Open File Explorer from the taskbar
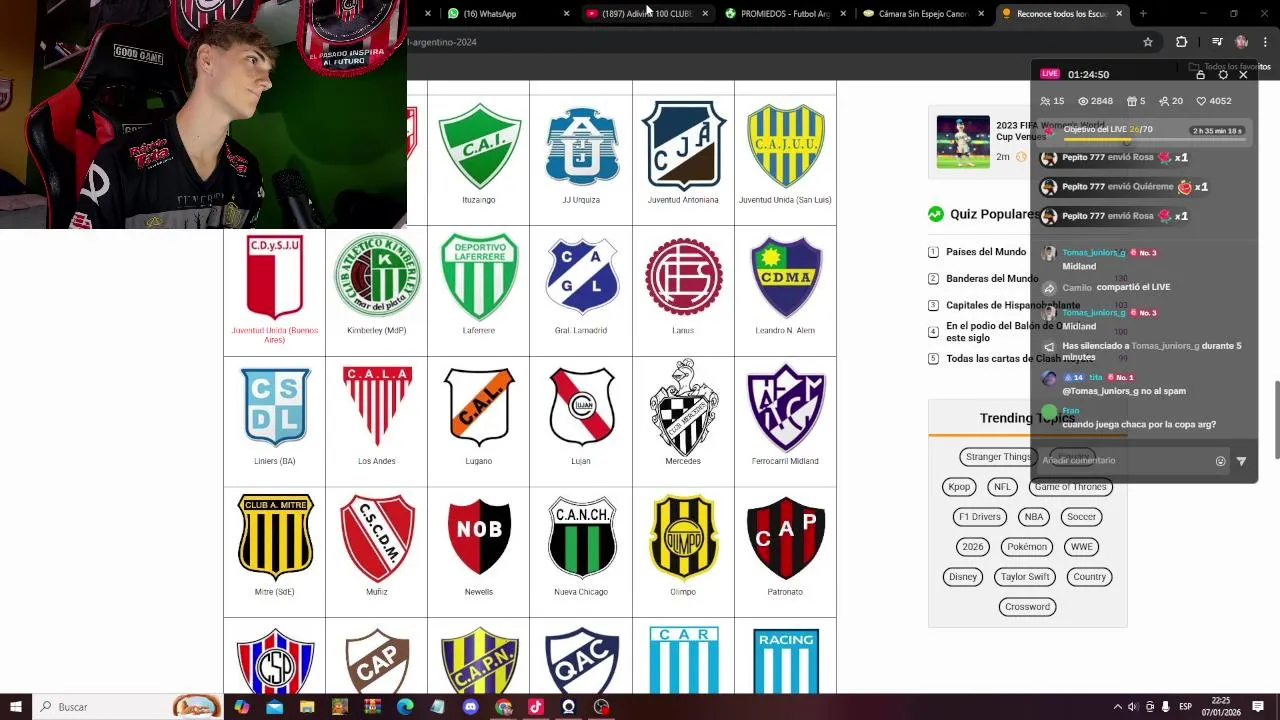This screenshot has height=720, width=1280. (307, 707)
